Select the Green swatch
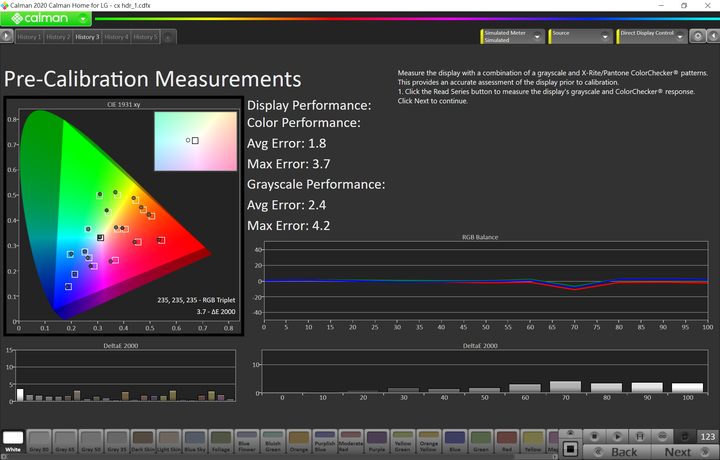Screen dimensions: 720x460 481,441
